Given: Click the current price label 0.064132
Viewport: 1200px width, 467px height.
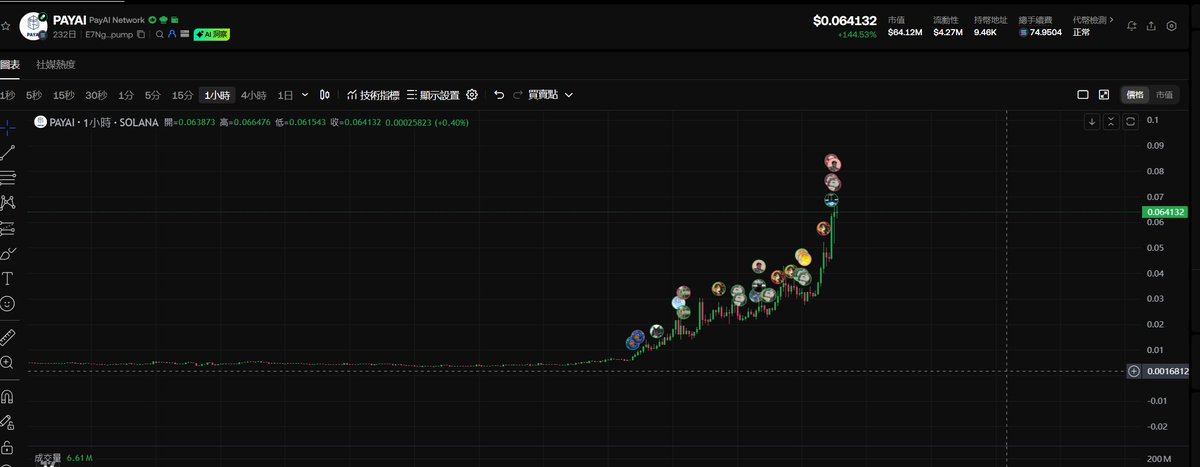Looking at the screenshot, I should [1164, 212].
